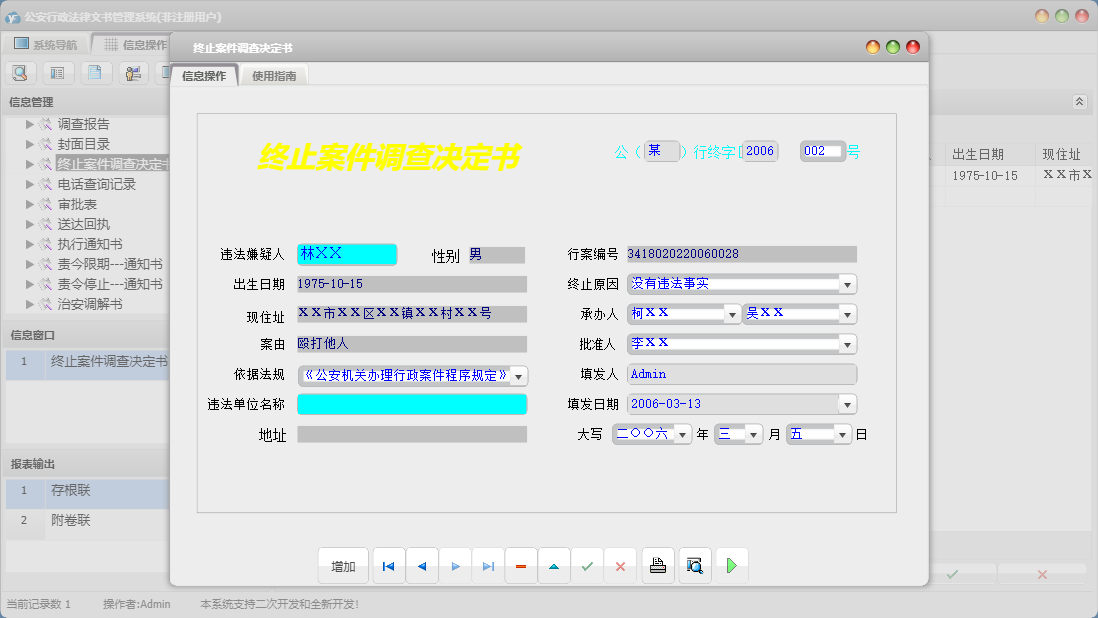1098x618 pixels.
Task: Click the 违法单位名称 input field
Action: coord(411,404)
